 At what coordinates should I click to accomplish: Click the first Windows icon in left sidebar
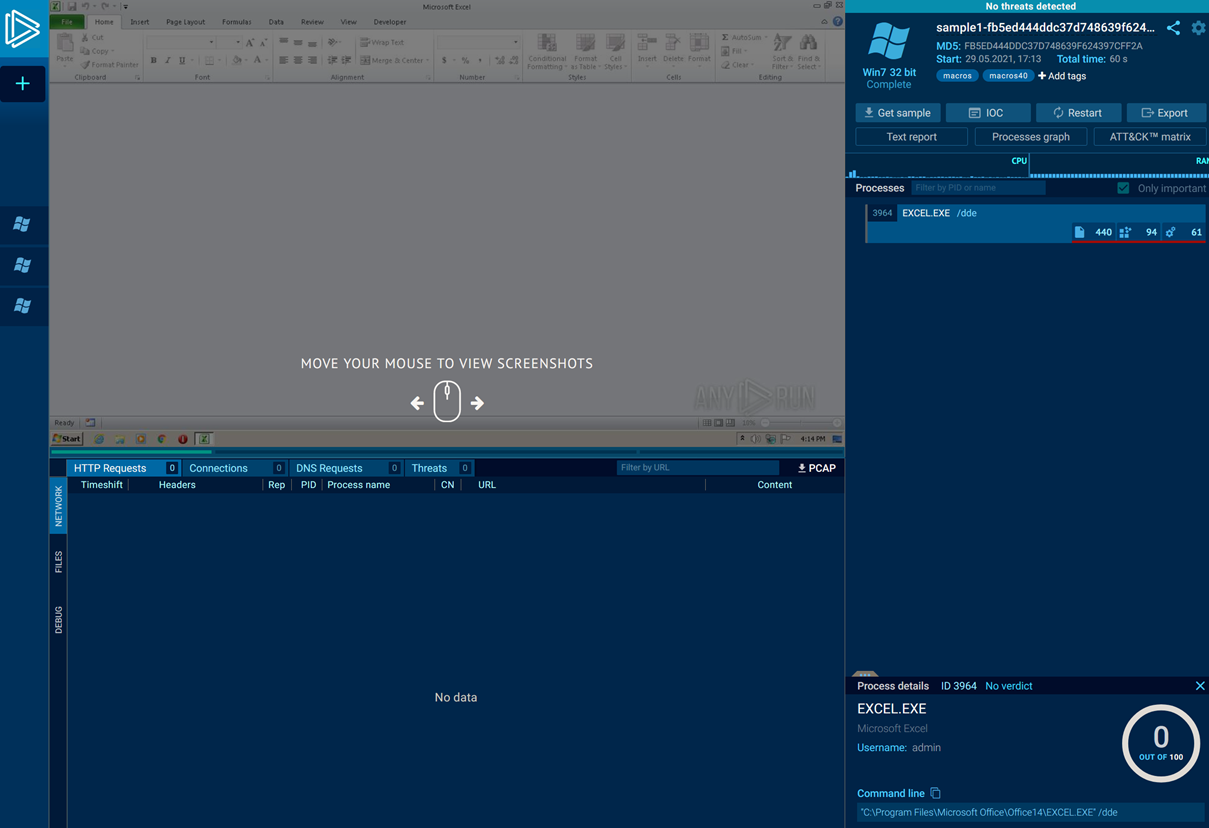tap(22, 224)
